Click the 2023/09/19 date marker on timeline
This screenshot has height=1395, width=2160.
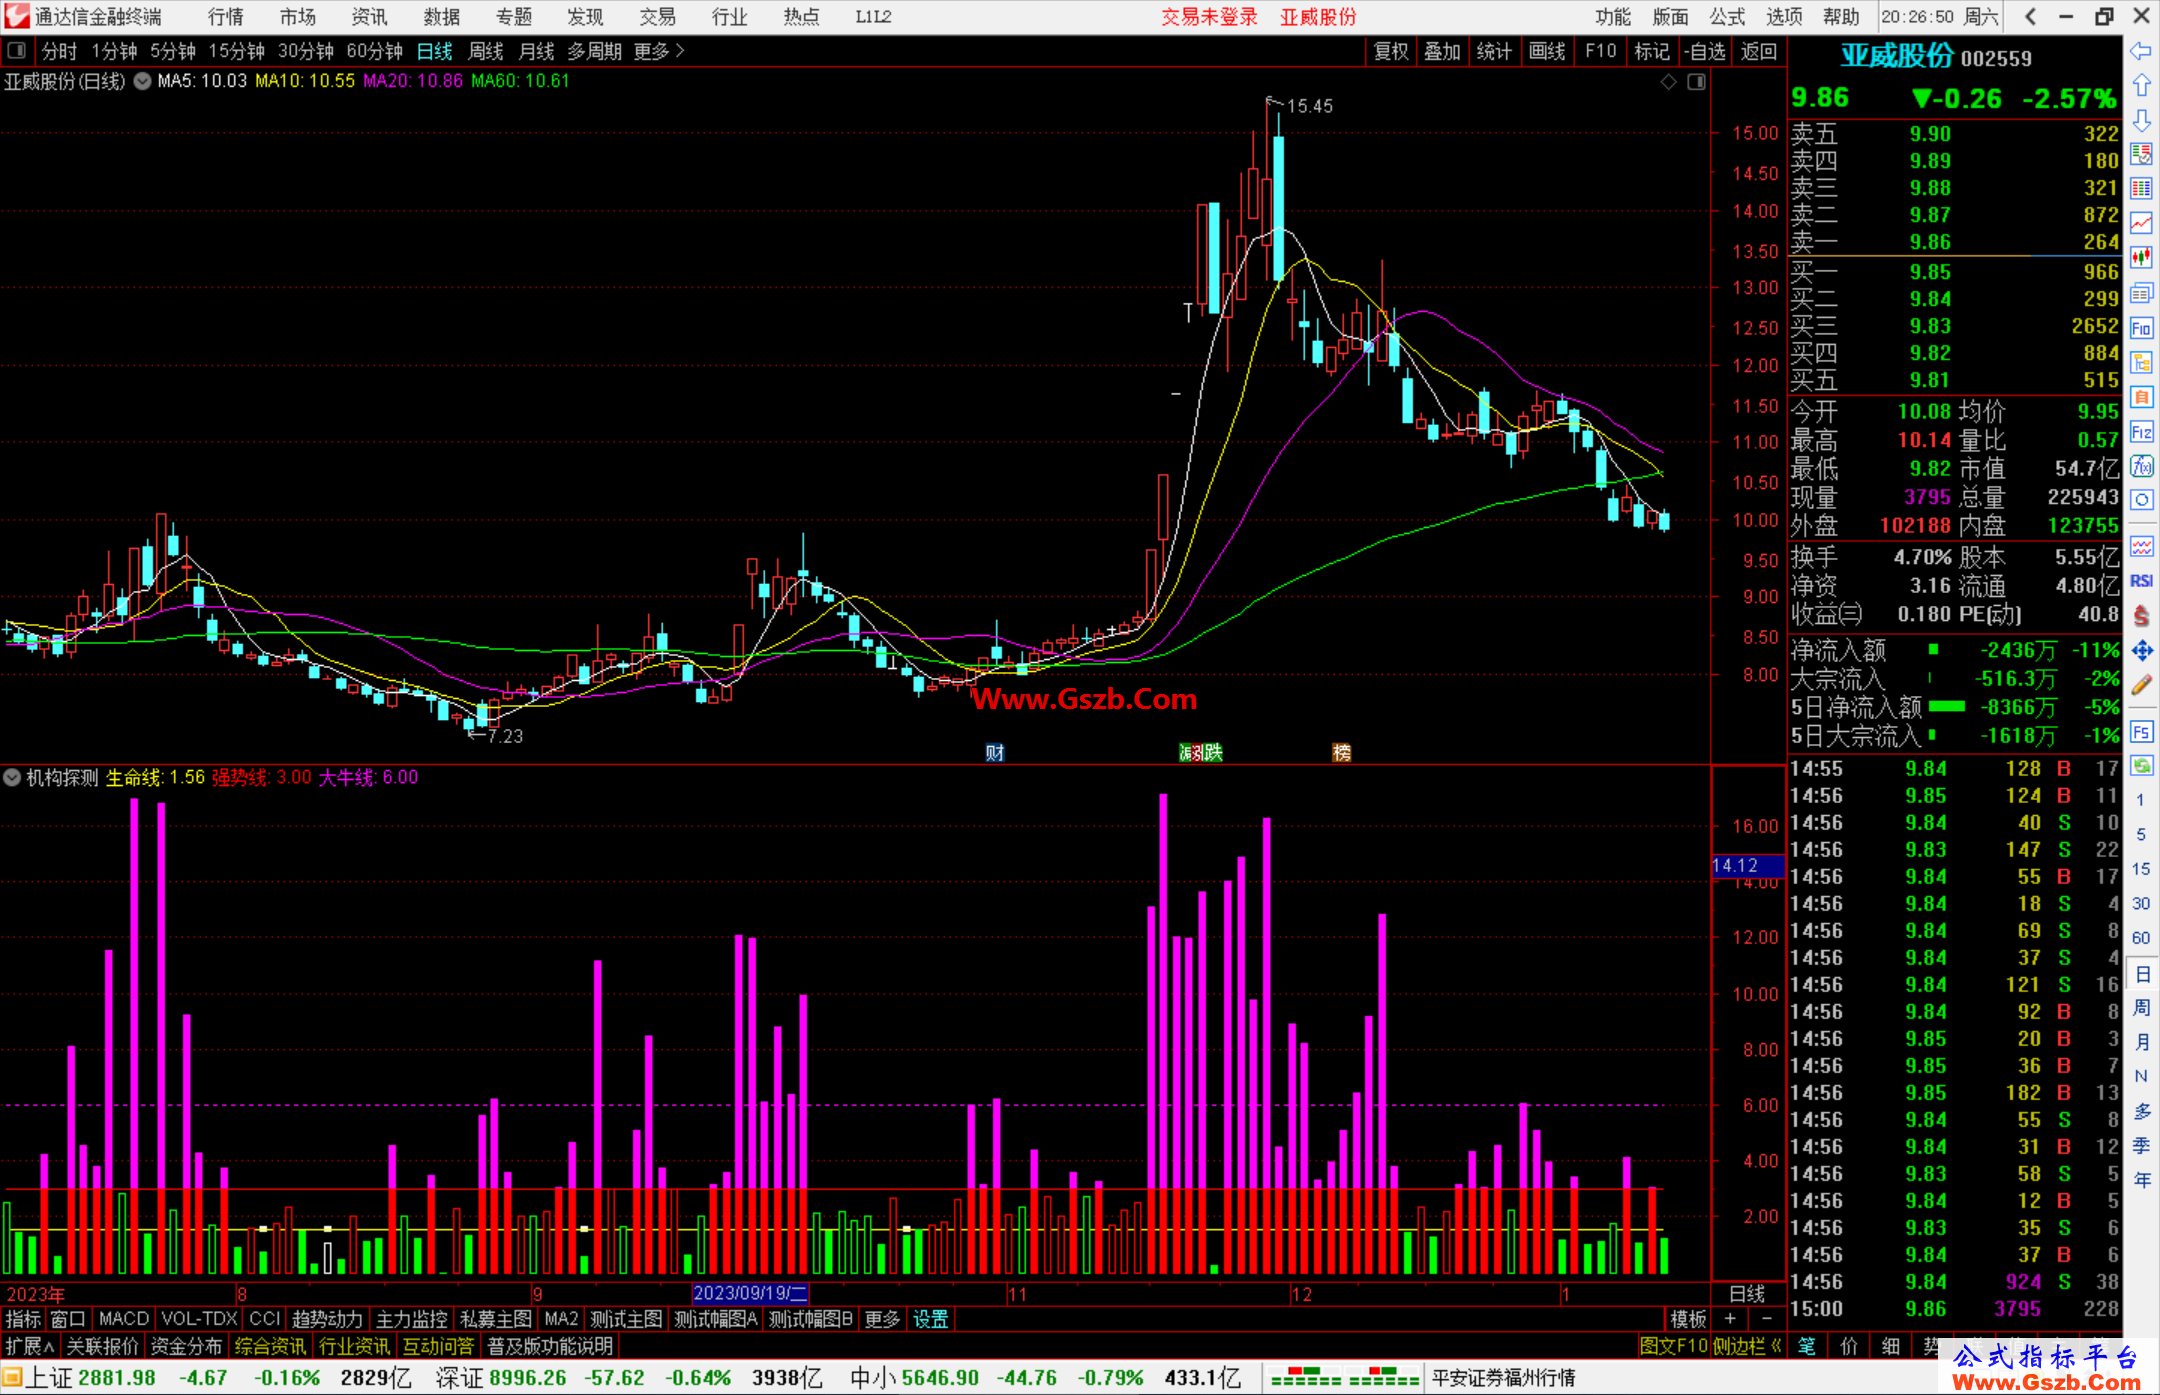point(750,1293)
